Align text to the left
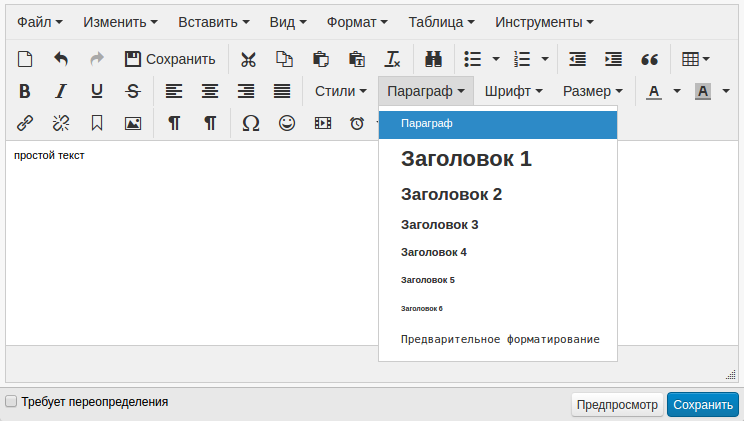 coord(174,91)
